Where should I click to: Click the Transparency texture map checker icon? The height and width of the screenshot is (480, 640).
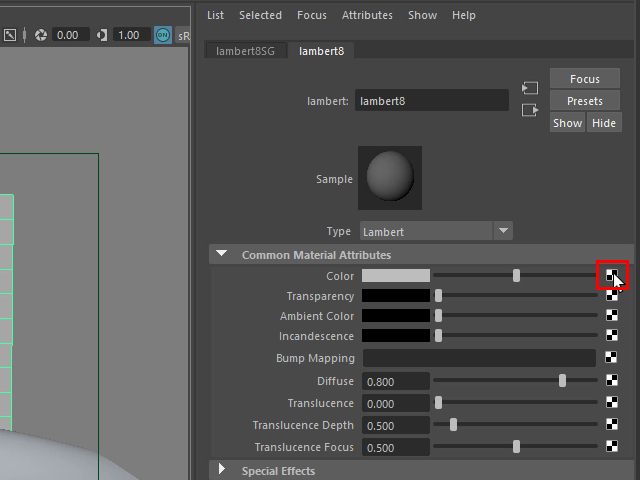tap(611, 296)
